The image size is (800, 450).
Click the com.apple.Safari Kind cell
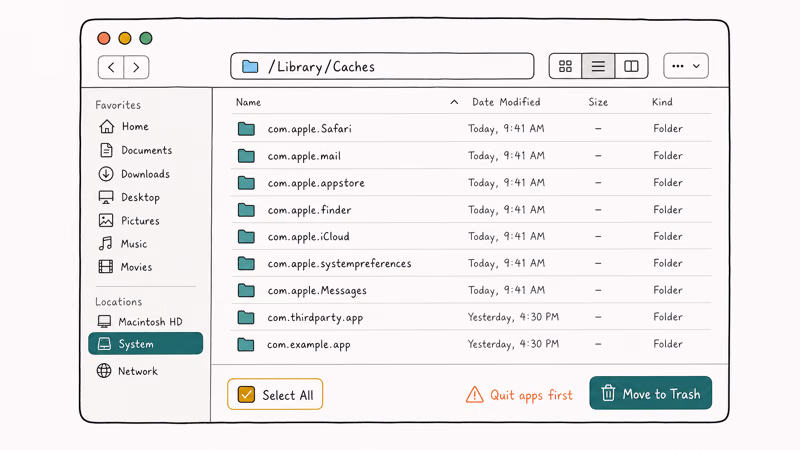[668, 128]
